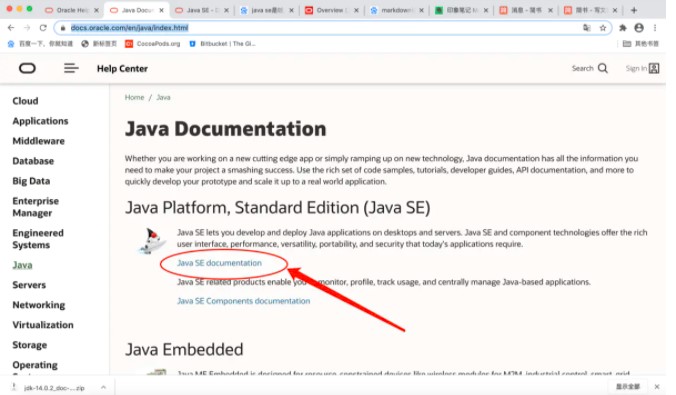
Task: Switch to the Overview tab
Action: (331, 10)
